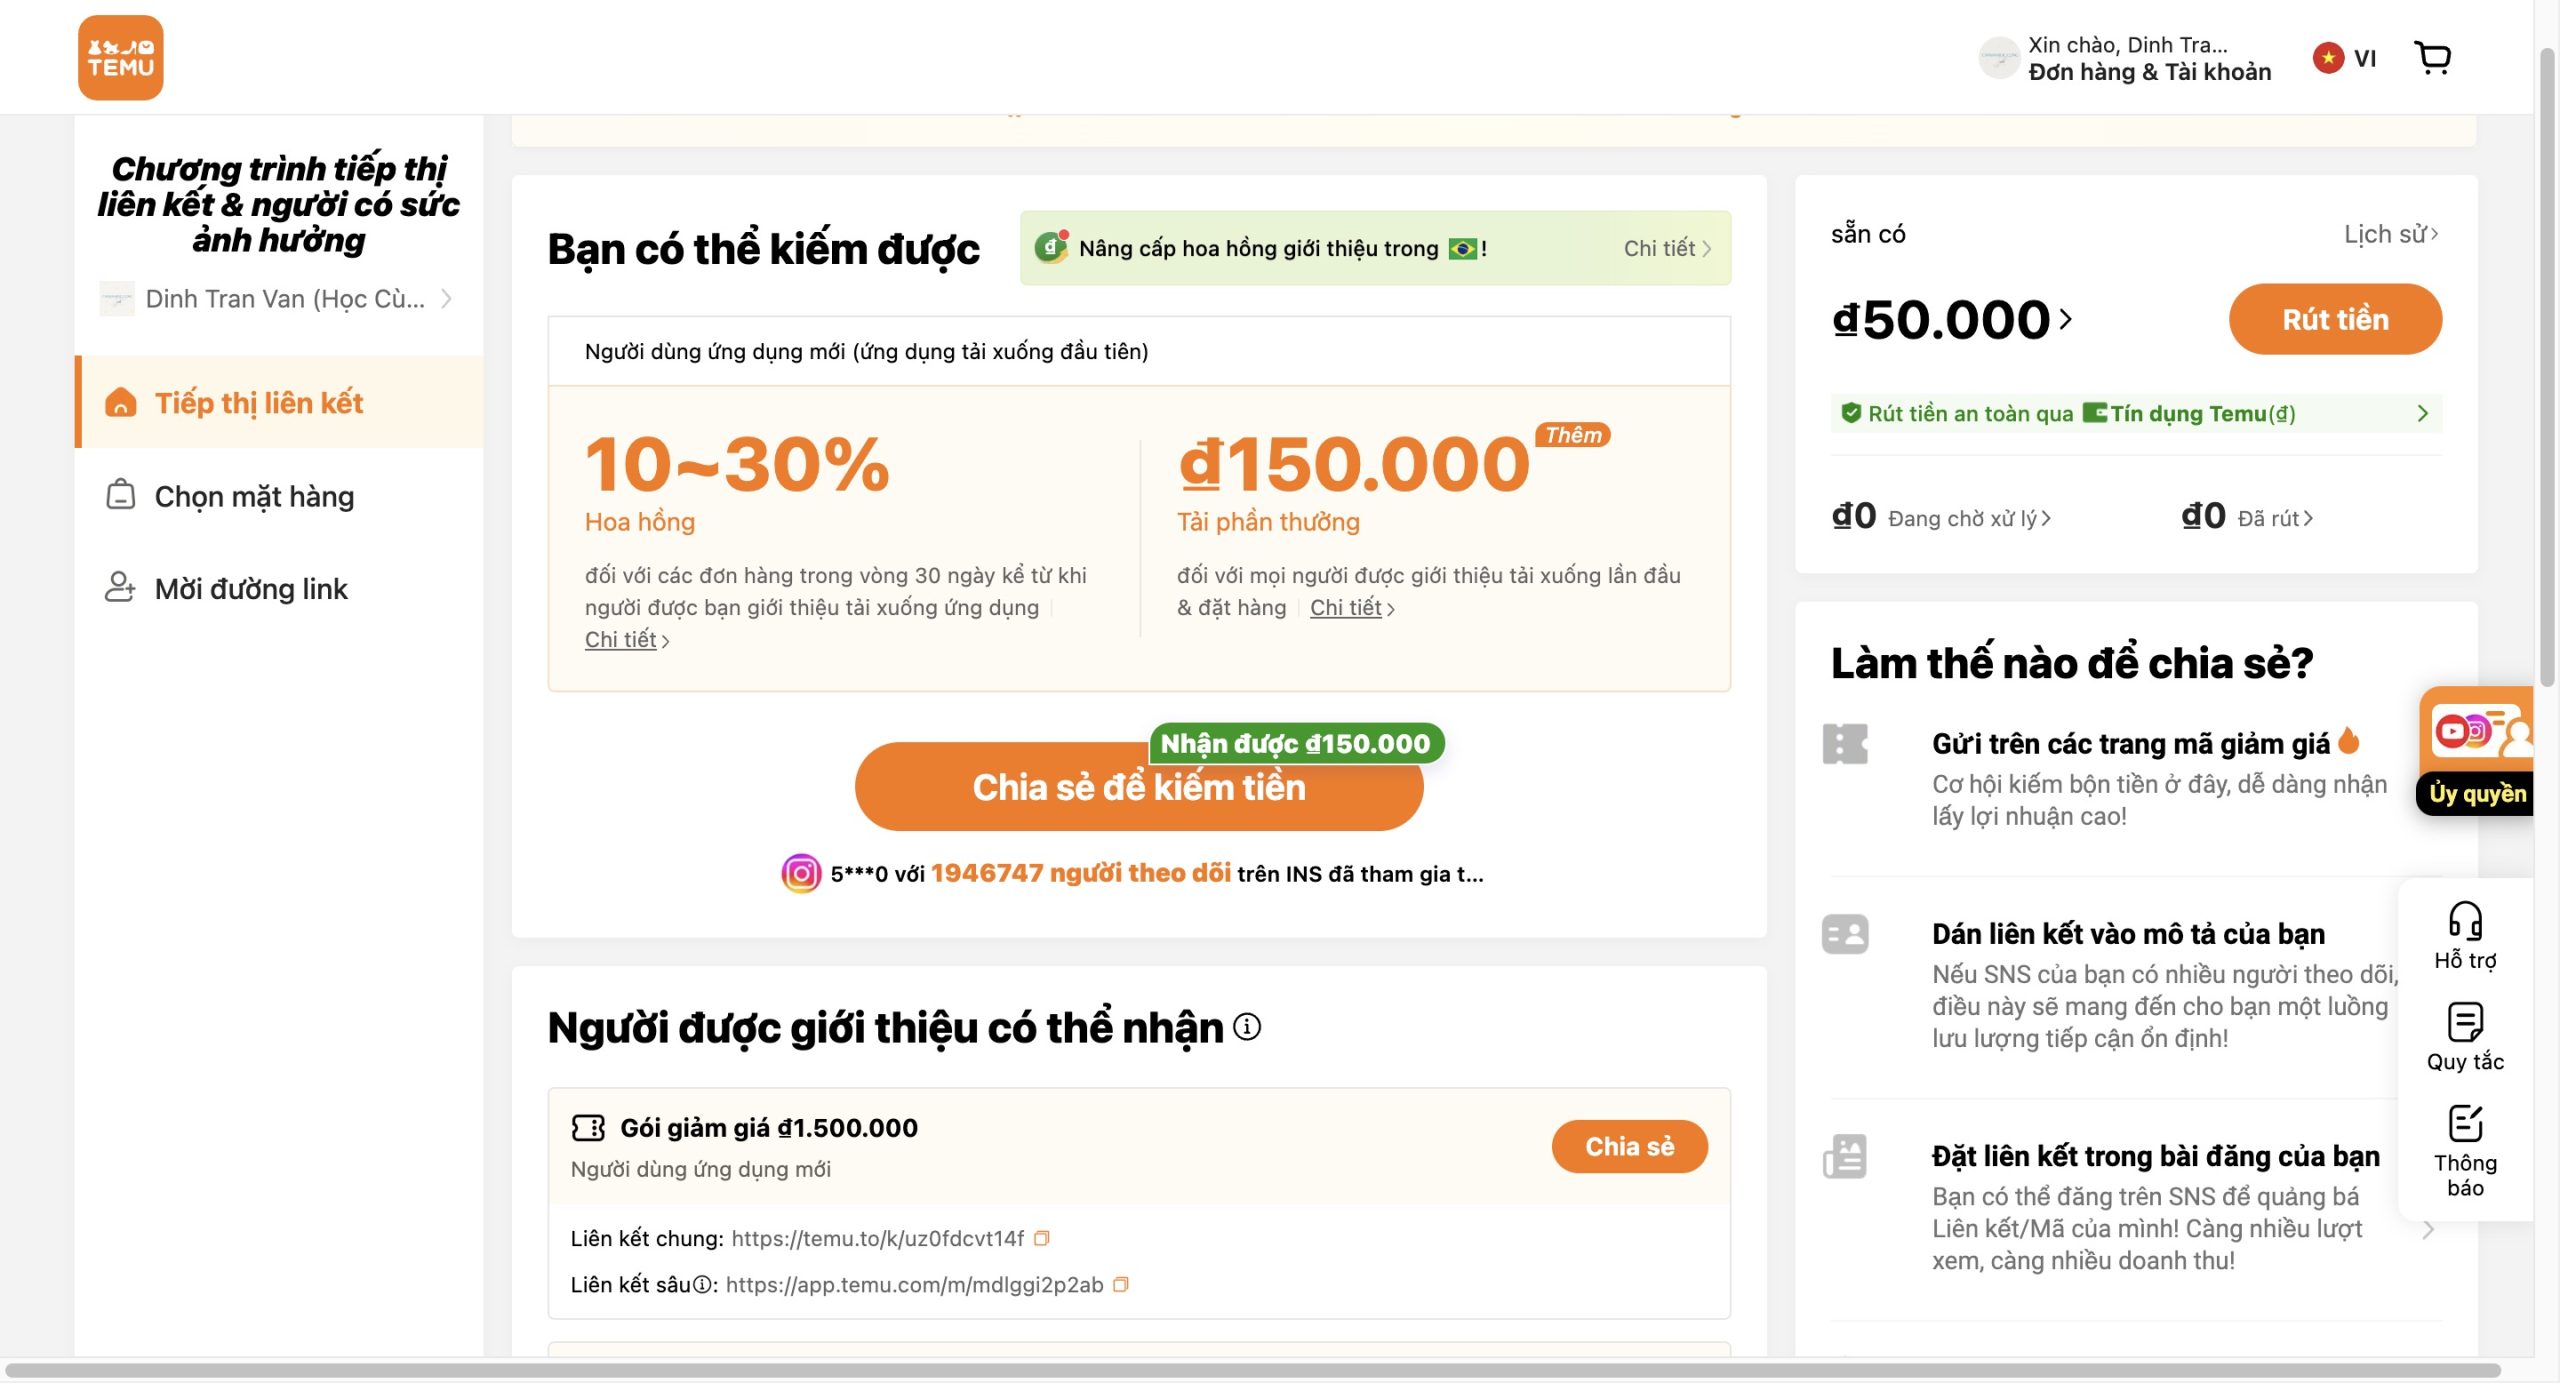Click the user avatar in header
This screenshot has width=2560, height=1383.
tap(1998, 58)
